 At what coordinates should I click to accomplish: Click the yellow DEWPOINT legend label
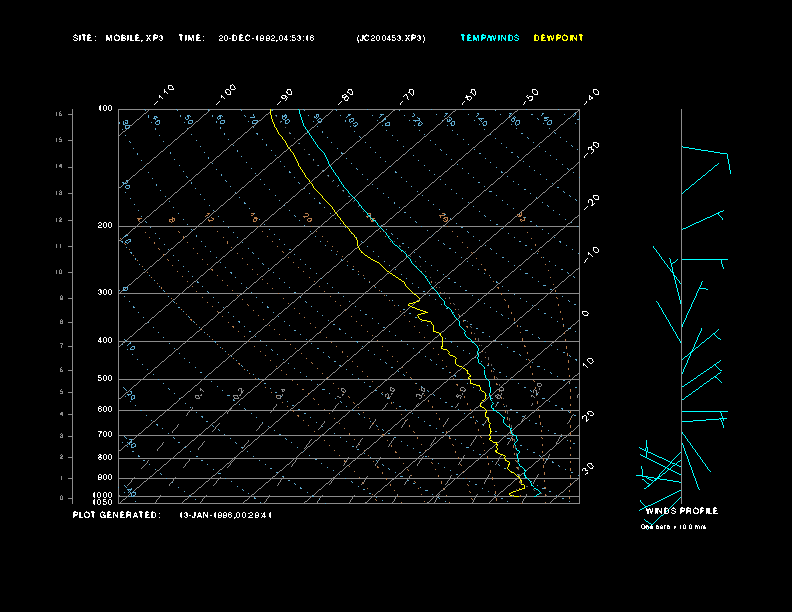[558, 38]
